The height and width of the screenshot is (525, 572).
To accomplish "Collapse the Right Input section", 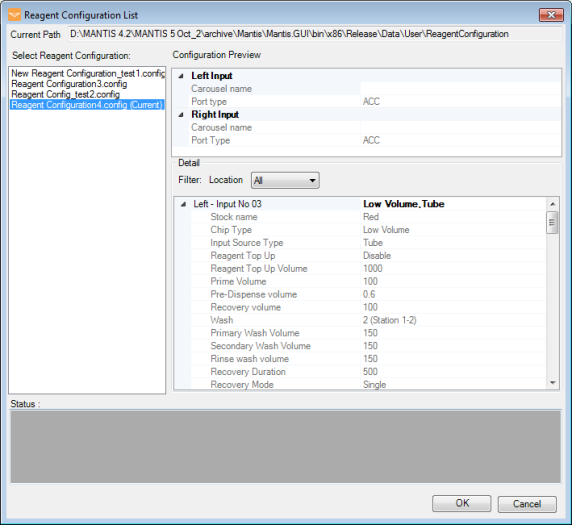I will coord(181,115).
